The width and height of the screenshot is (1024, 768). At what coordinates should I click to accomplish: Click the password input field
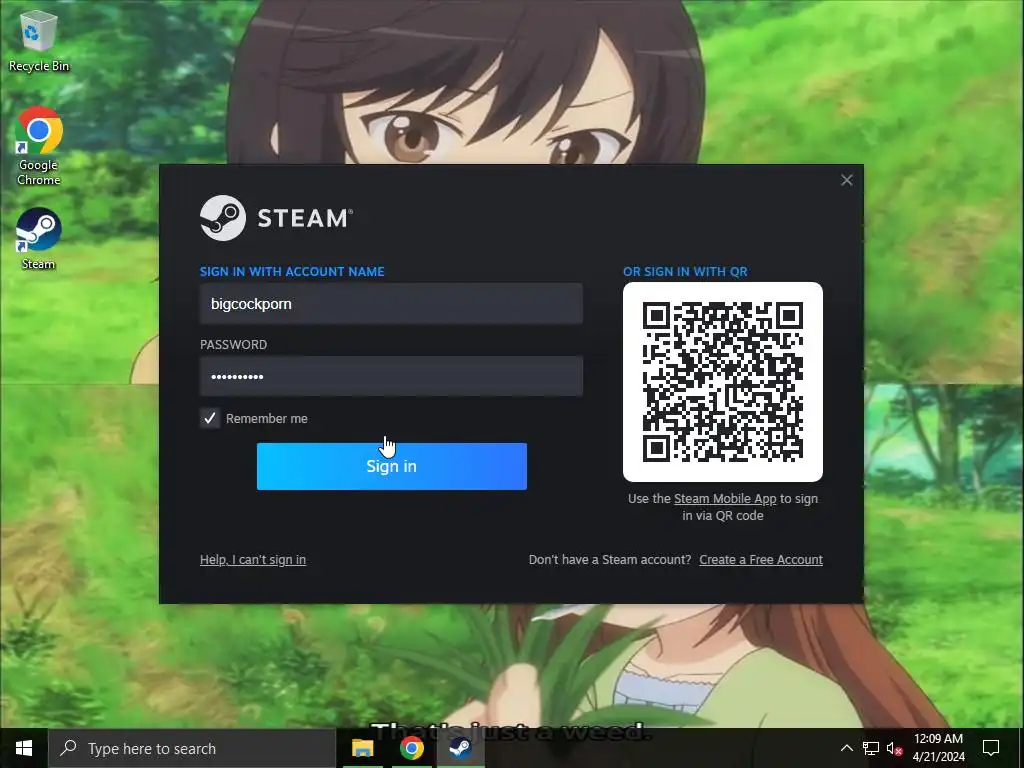[x=391, y=376]
